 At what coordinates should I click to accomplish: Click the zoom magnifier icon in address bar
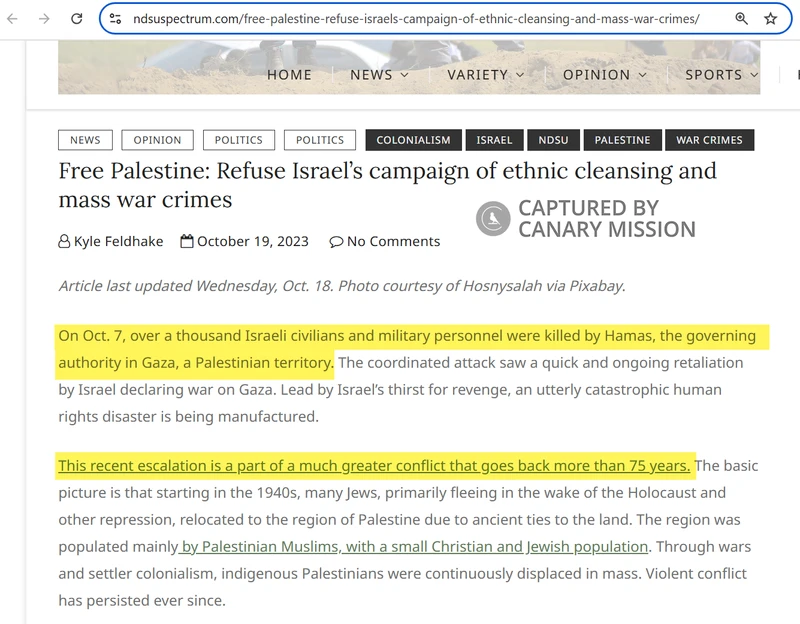741,19
